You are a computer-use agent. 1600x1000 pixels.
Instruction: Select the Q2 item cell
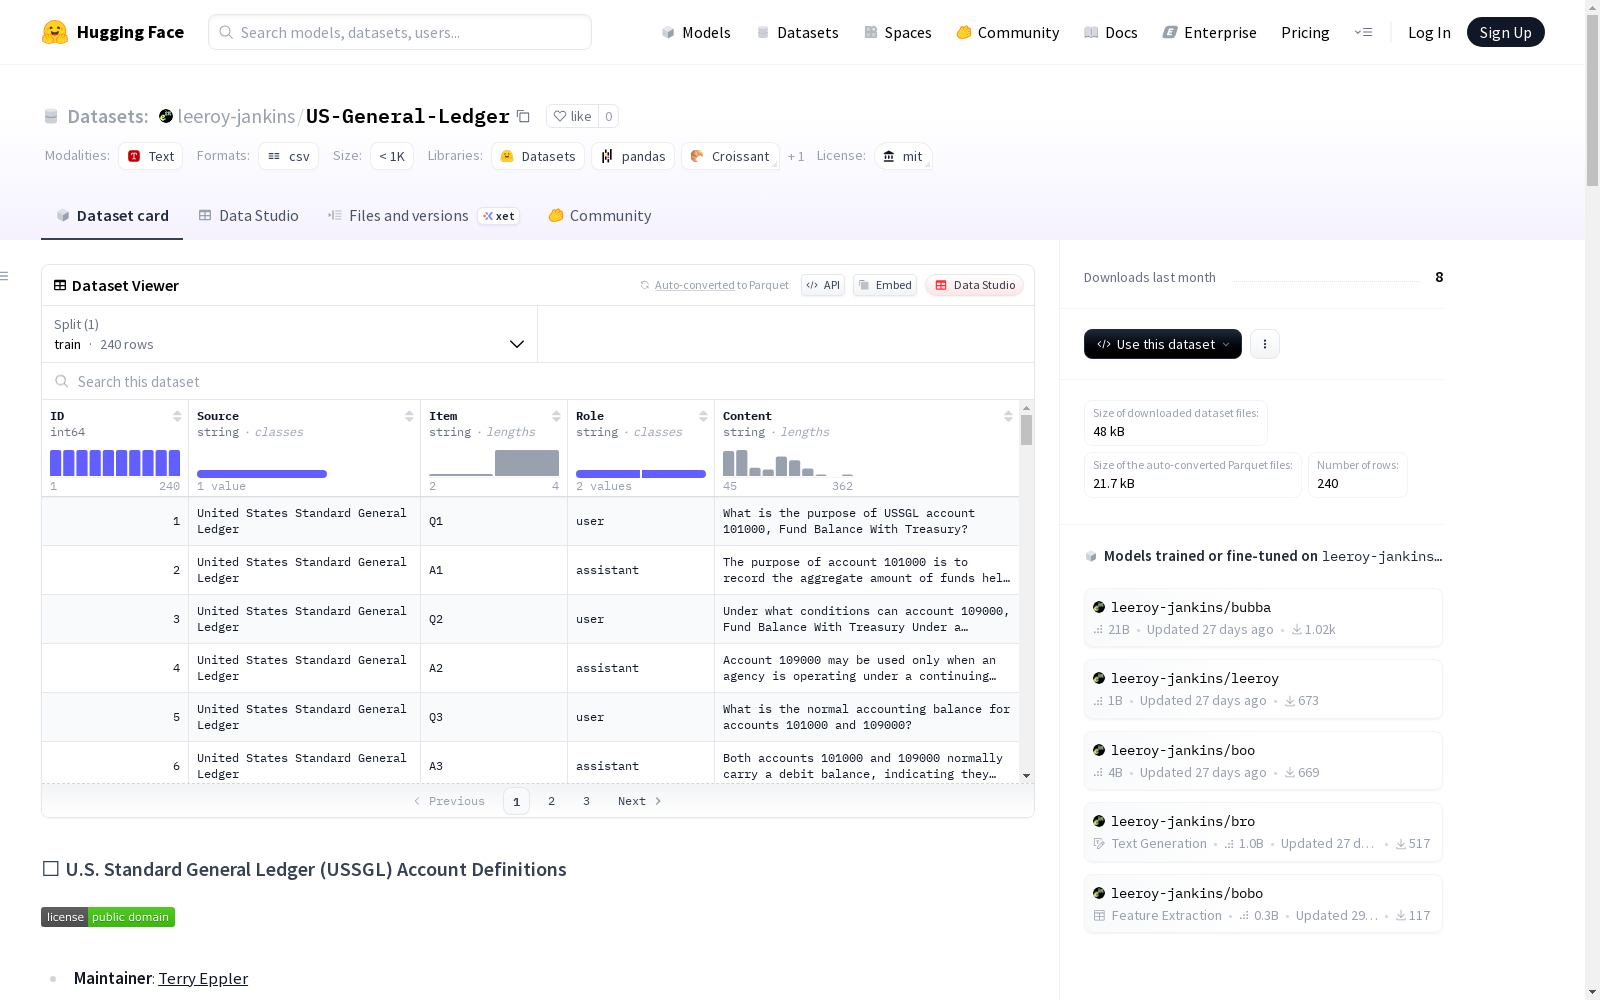click(x=494, y=619)
